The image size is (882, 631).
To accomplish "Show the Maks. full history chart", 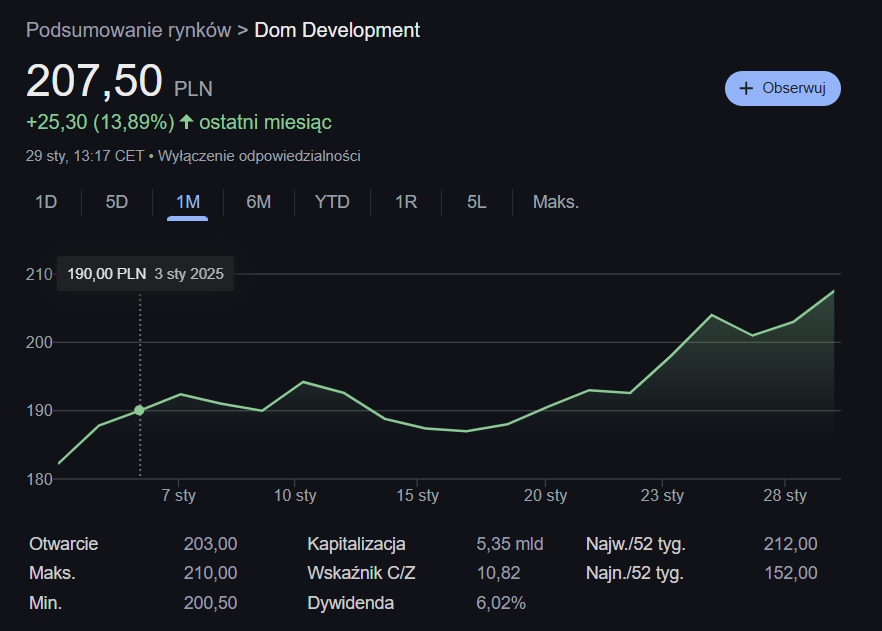I will (x=555, y=202).
